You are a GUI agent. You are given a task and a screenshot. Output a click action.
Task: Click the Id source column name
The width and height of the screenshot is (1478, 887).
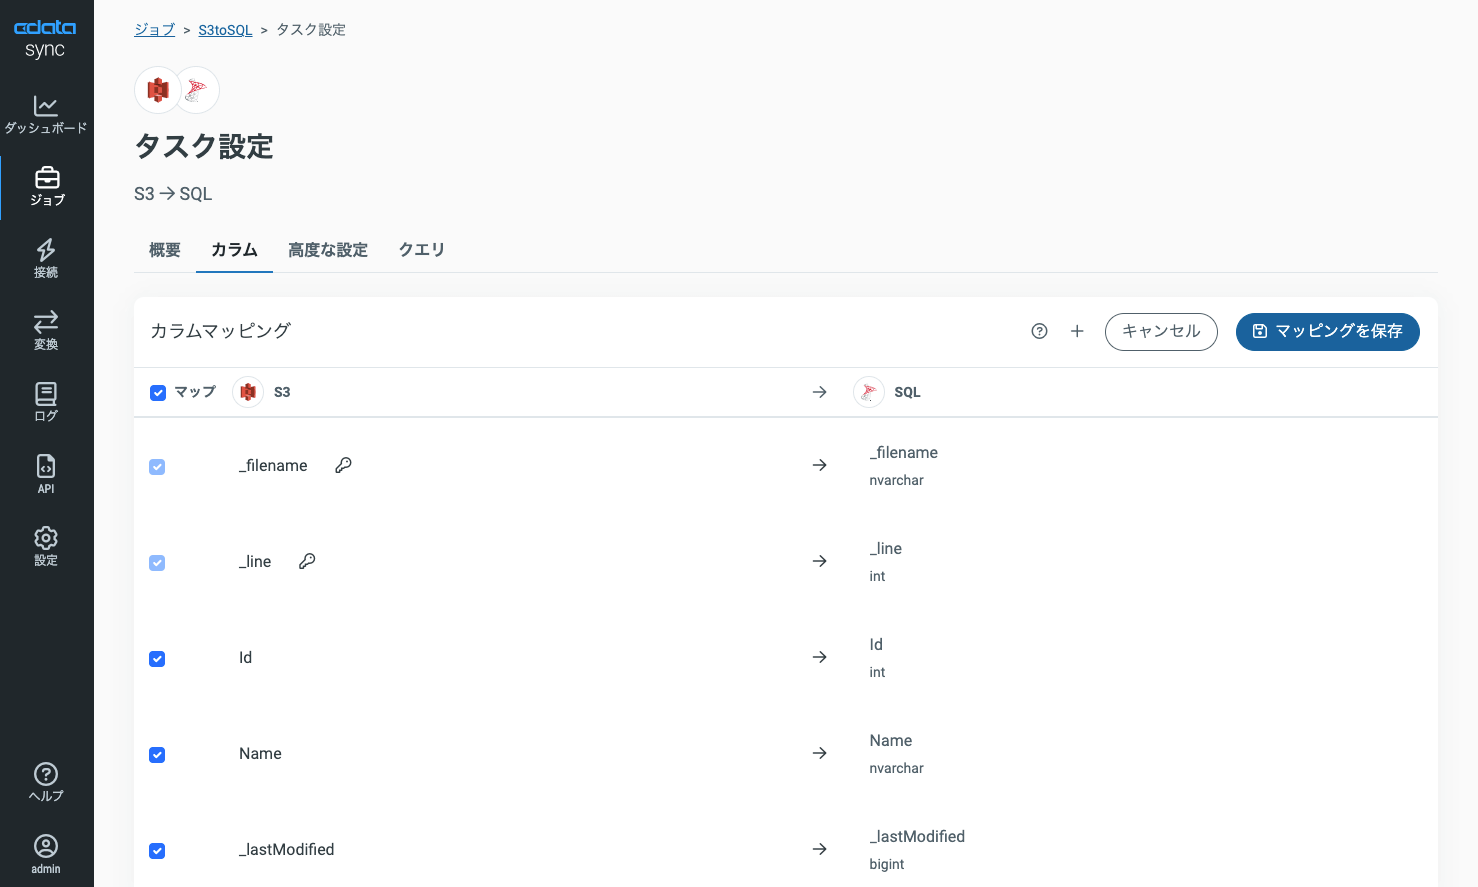coord(245,657)
